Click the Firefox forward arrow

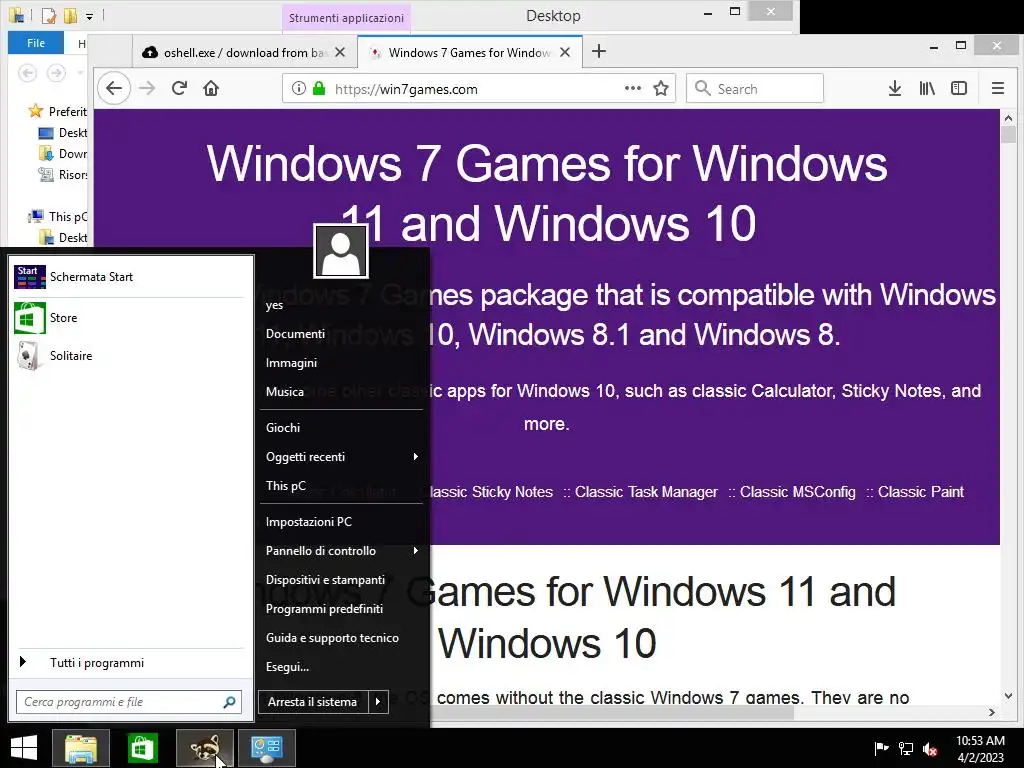(148, 88)
